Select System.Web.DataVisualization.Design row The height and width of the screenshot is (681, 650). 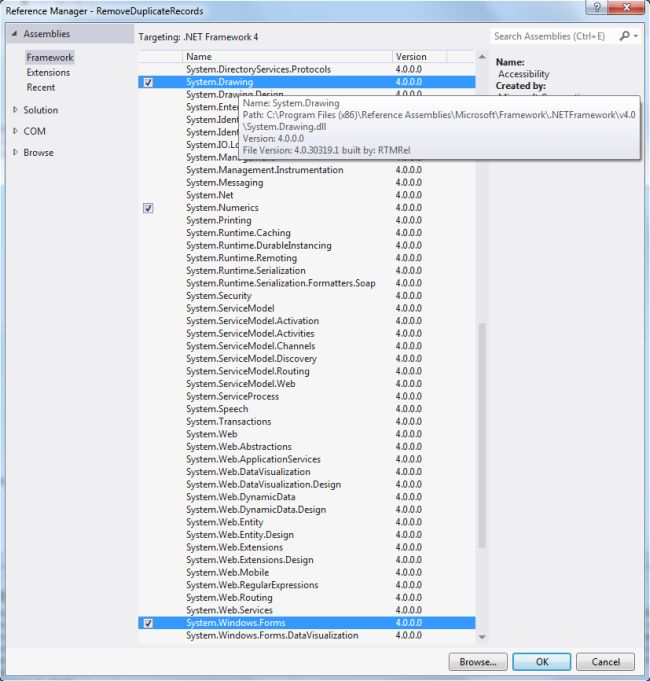307,485
